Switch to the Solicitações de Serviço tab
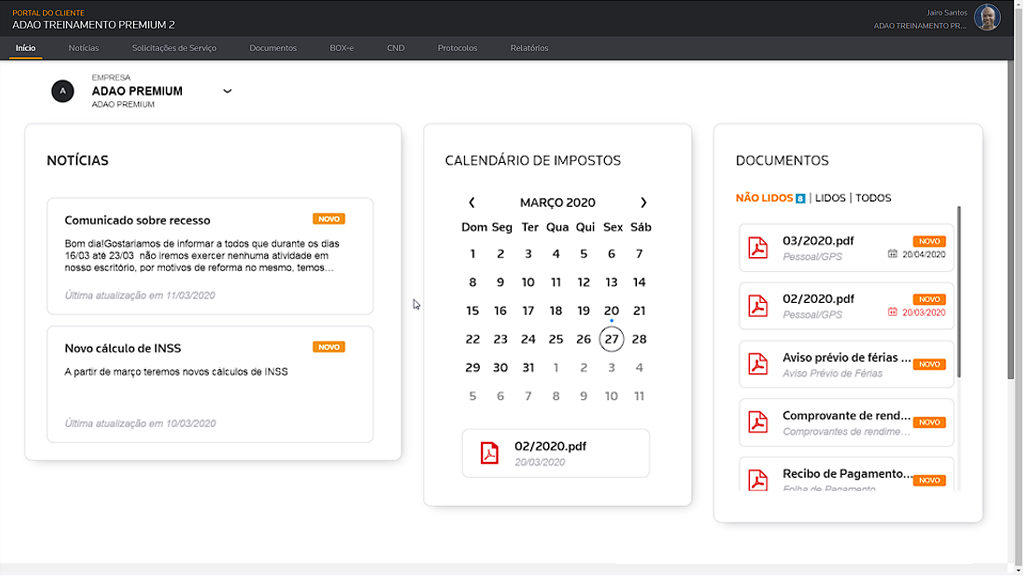Screen dimensions: 1024x576 (174, 48)
